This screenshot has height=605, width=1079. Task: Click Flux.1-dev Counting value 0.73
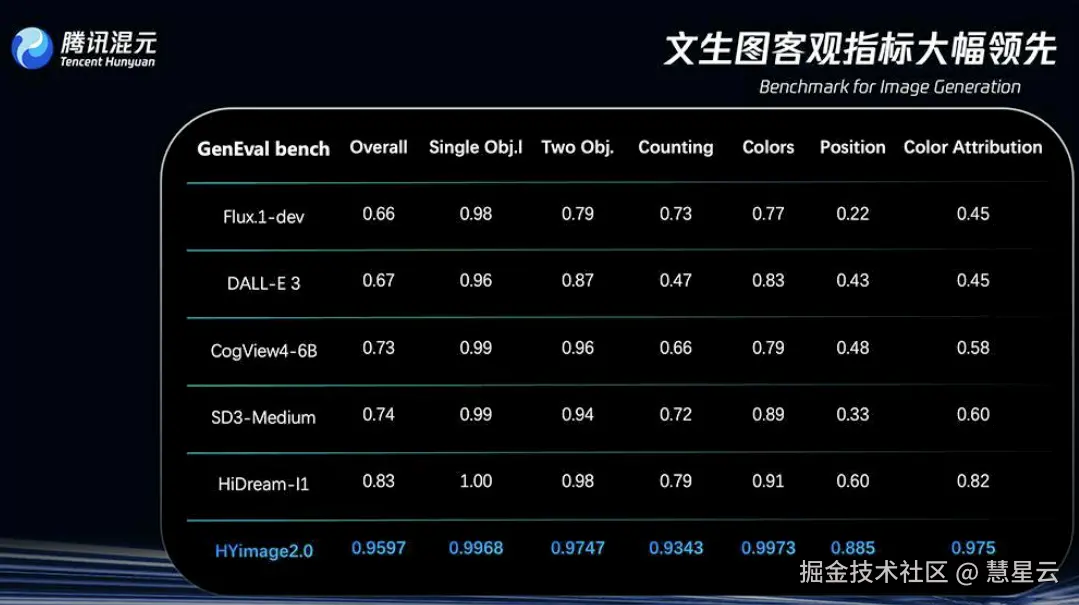pos(676,214)
